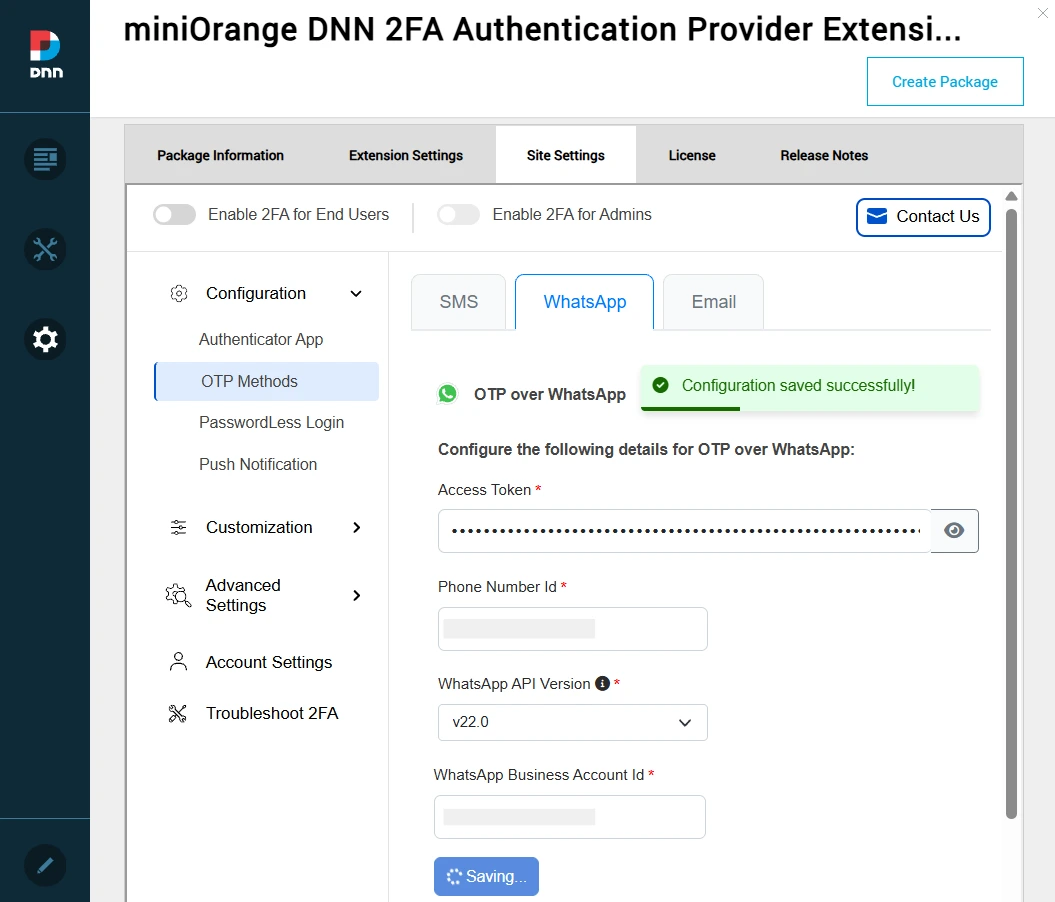Click the Account Settings person icon

coord(178,662)
